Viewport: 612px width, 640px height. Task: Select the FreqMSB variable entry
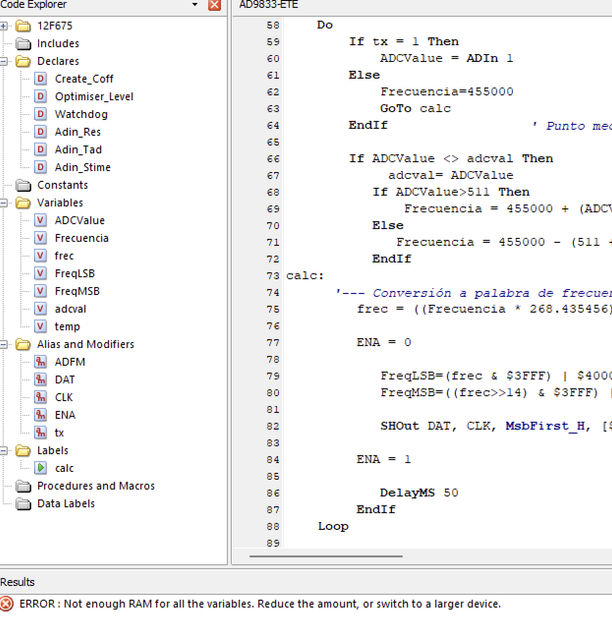[x=77, y=291]
